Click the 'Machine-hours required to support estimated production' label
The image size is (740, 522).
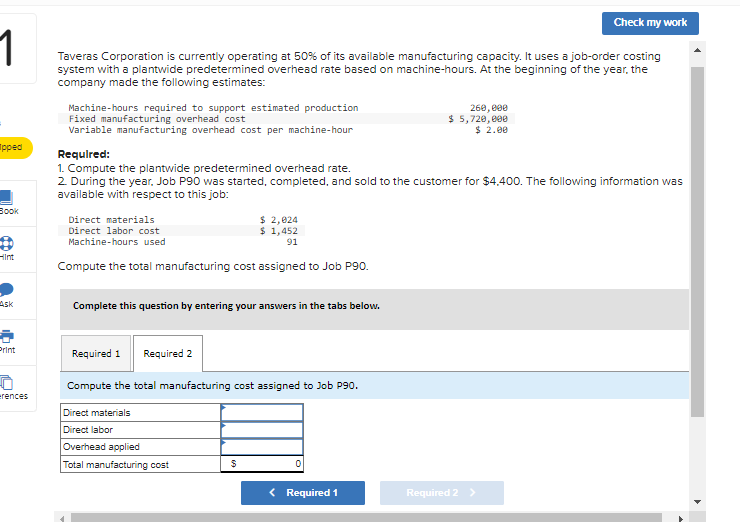(x=213, y=108)
